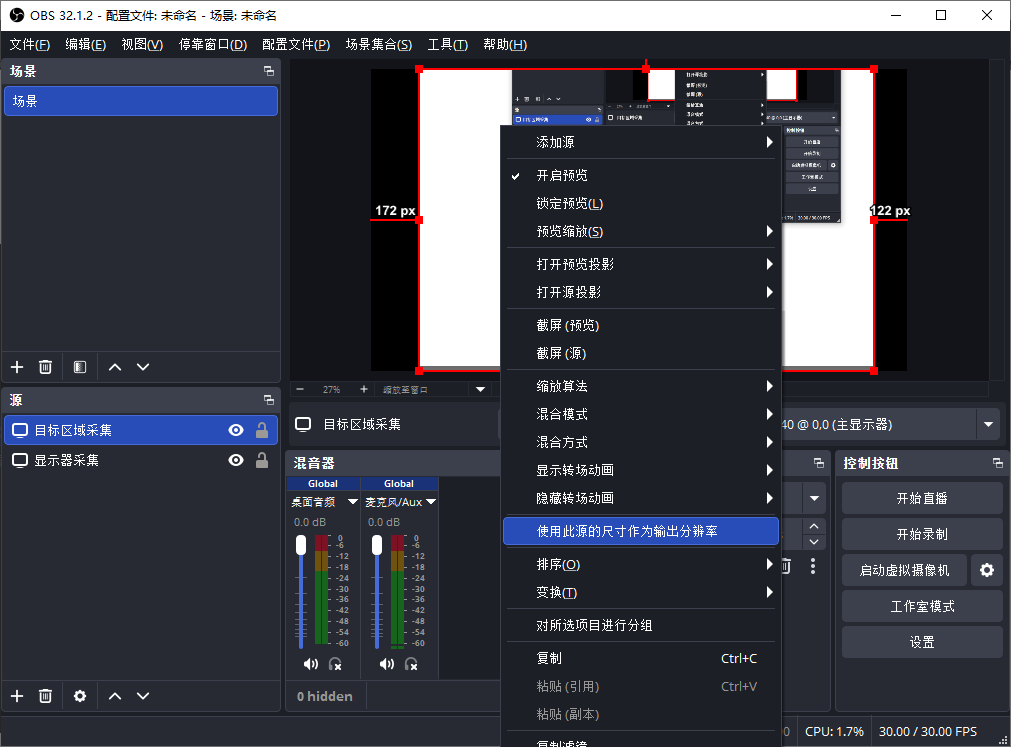1011x747 pixels.
Task: Open the three-dot more options menu
Action: coord(812,566)
